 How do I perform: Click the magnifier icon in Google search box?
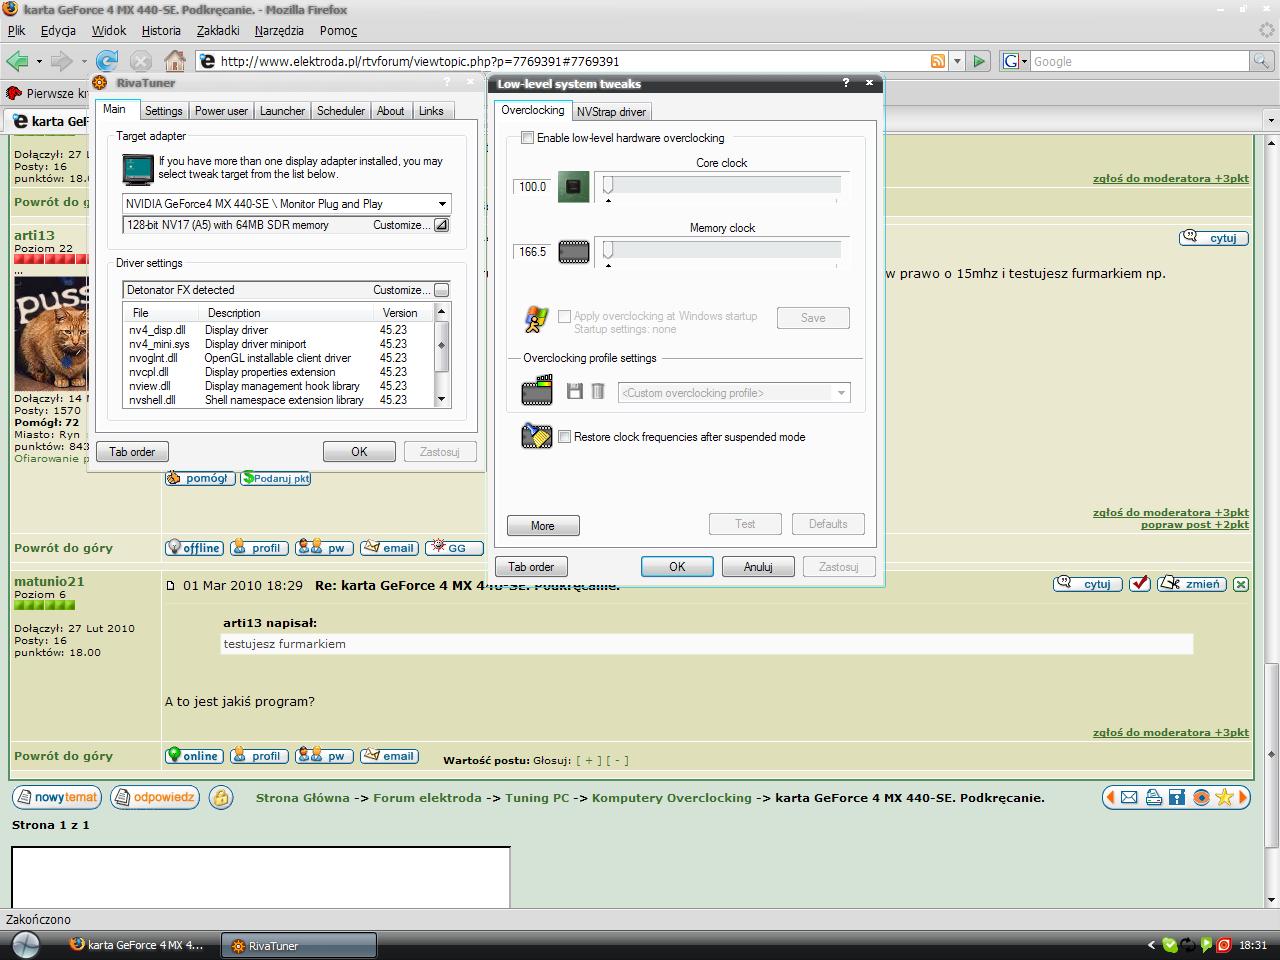pyautogui.click(x=1261, y=61)
